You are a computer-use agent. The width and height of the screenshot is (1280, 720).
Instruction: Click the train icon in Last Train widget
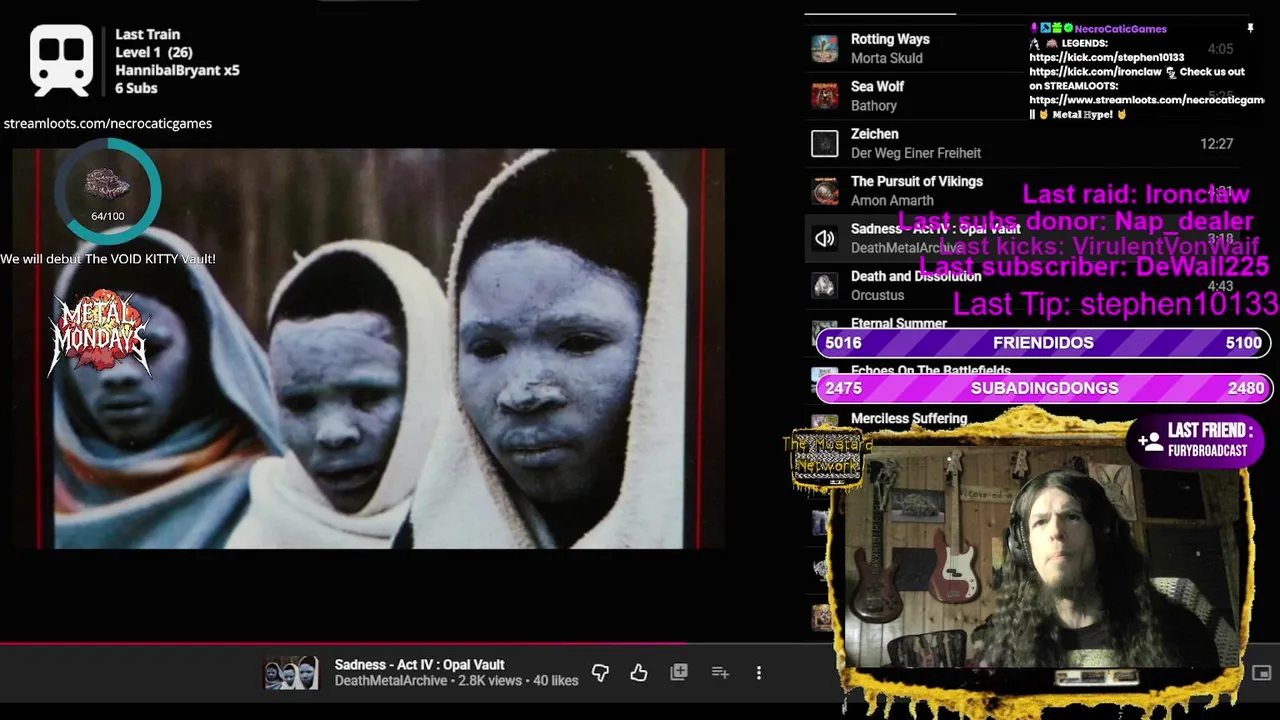62,60
